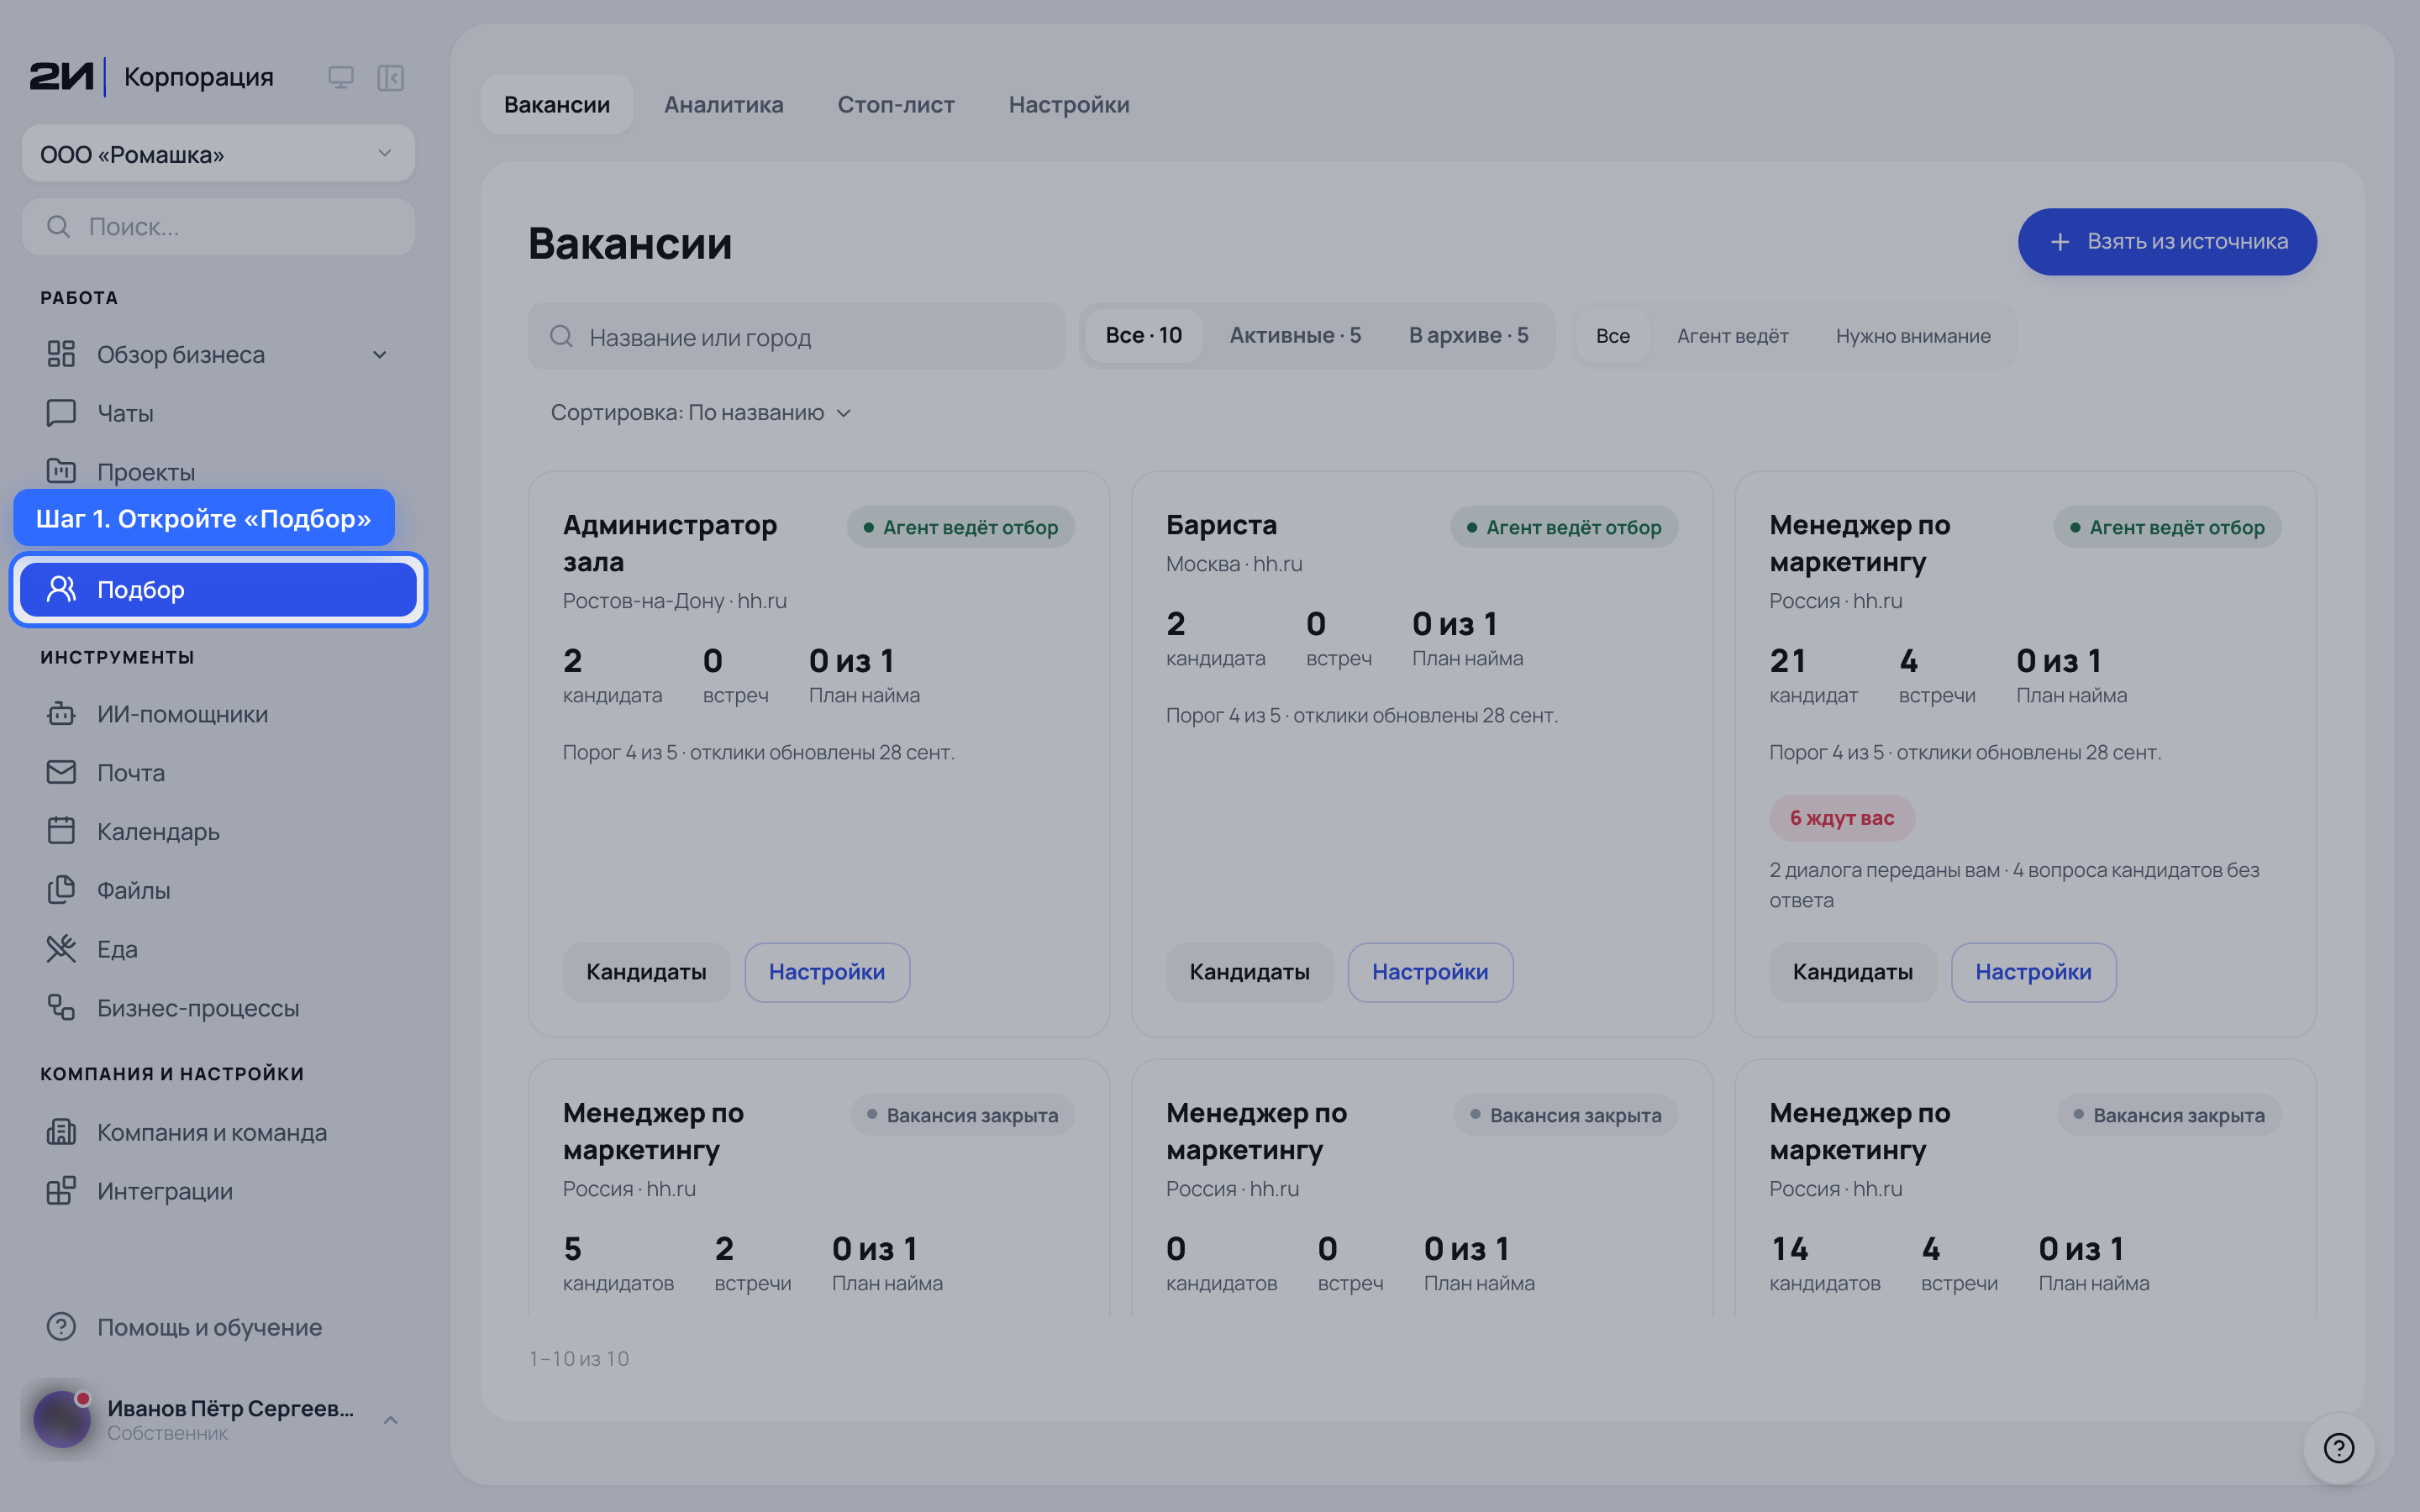This screenshot has height=1512, width=2420.
Task: Open Файлы section
Action: [x=218, y=890]
